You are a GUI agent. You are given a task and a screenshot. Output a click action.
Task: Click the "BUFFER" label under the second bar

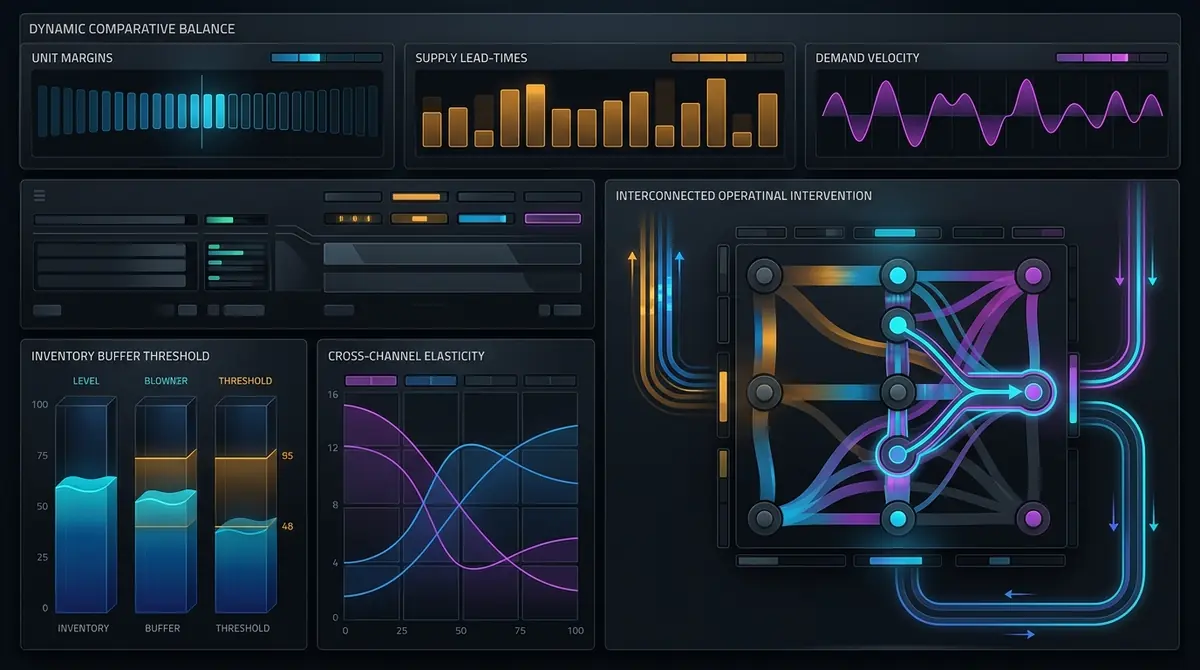pyautogui.click(x=163, y=628)
